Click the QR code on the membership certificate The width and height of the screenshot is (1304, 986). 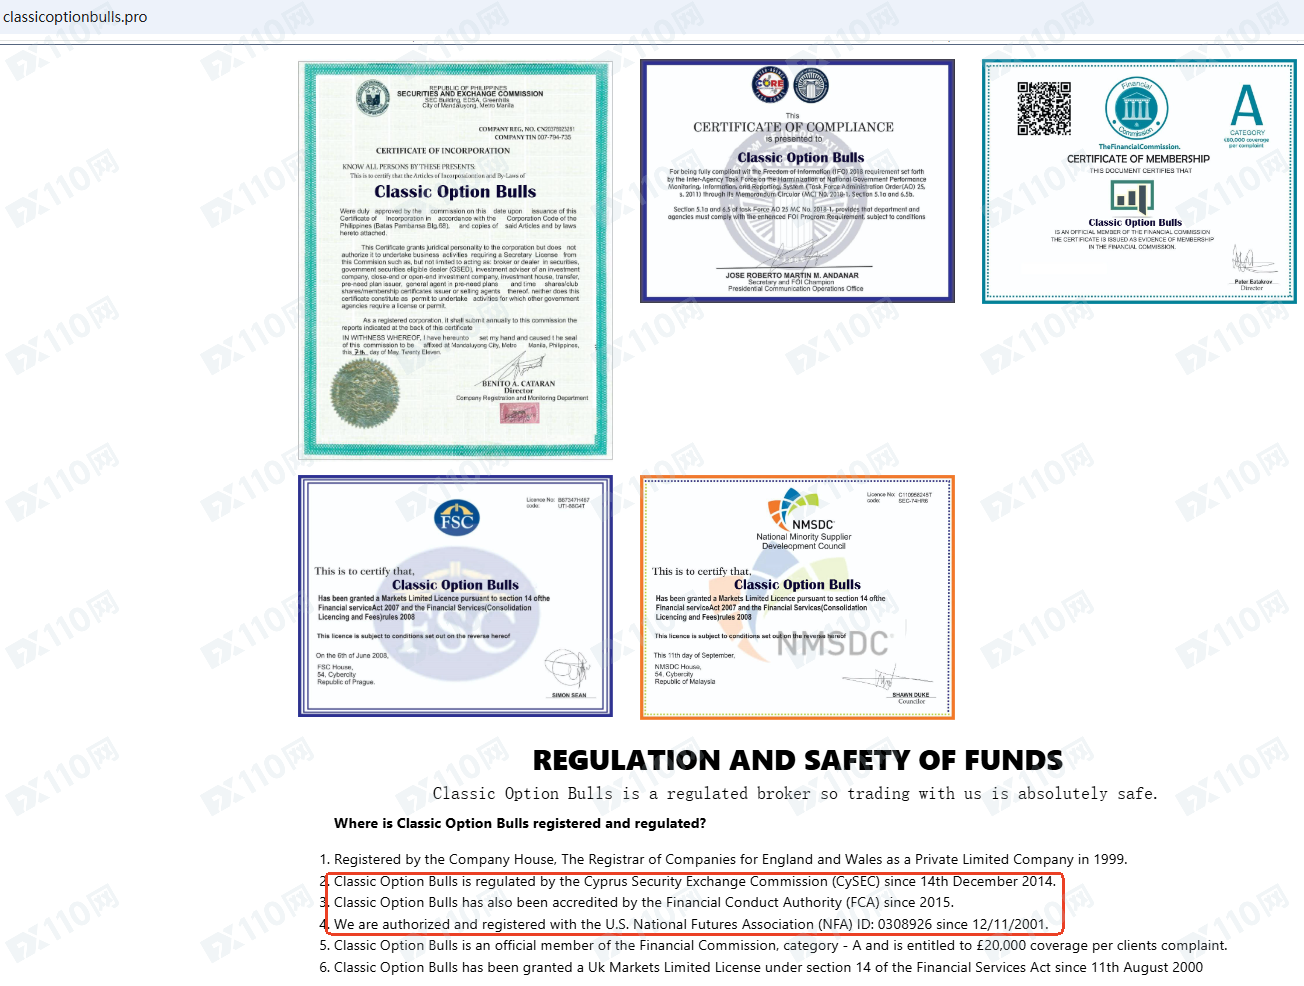pyautogui.click(x=1044, y=108)
